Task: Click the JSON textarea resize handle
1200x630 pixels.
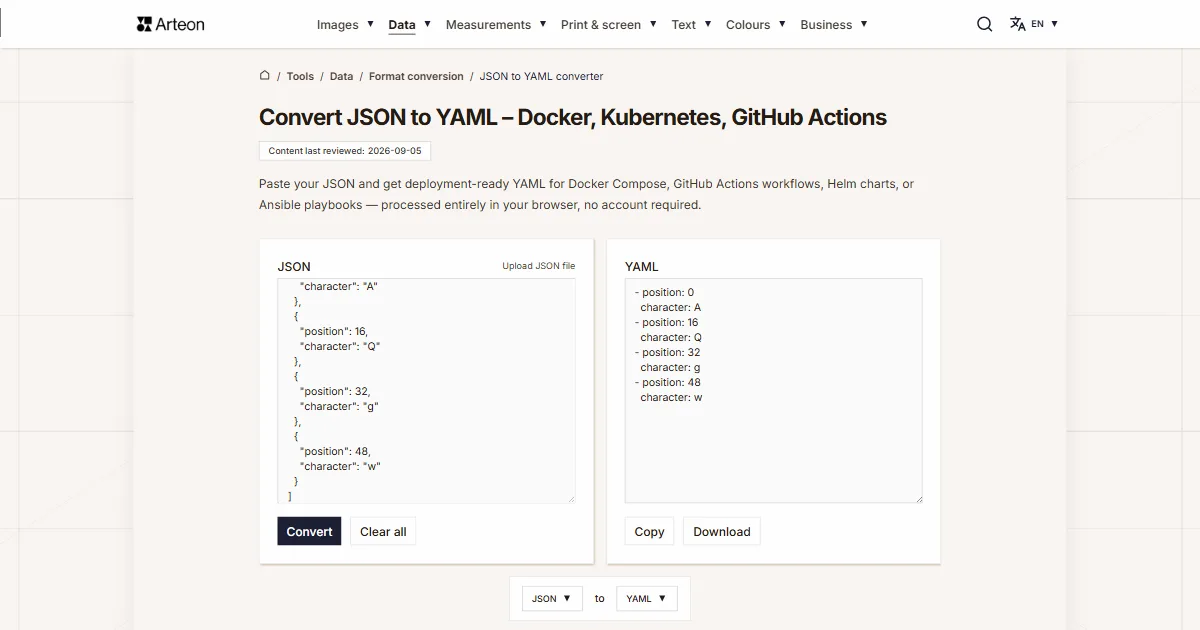Action: (x=571, y=498)
